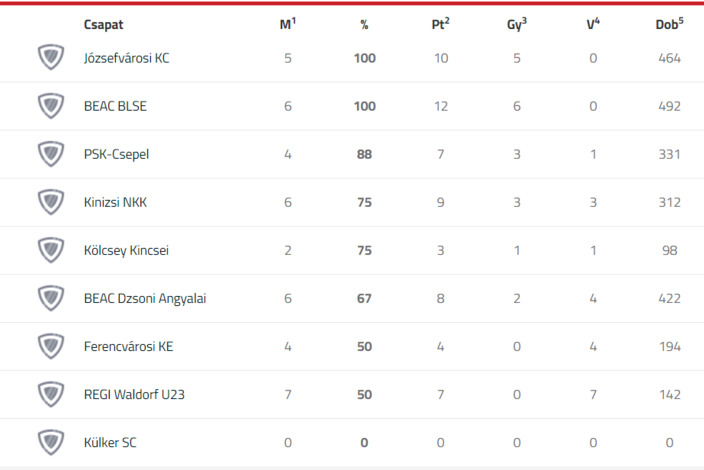Select the Ferencvárosi KE shield emblem
704x470 pixels.
pyautogui.click(x=51, y=346)
